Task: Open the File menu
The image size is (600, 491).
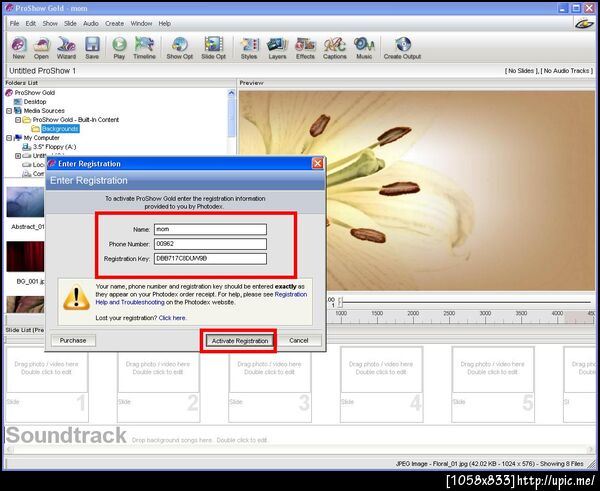Action: (x=14, y=23)
